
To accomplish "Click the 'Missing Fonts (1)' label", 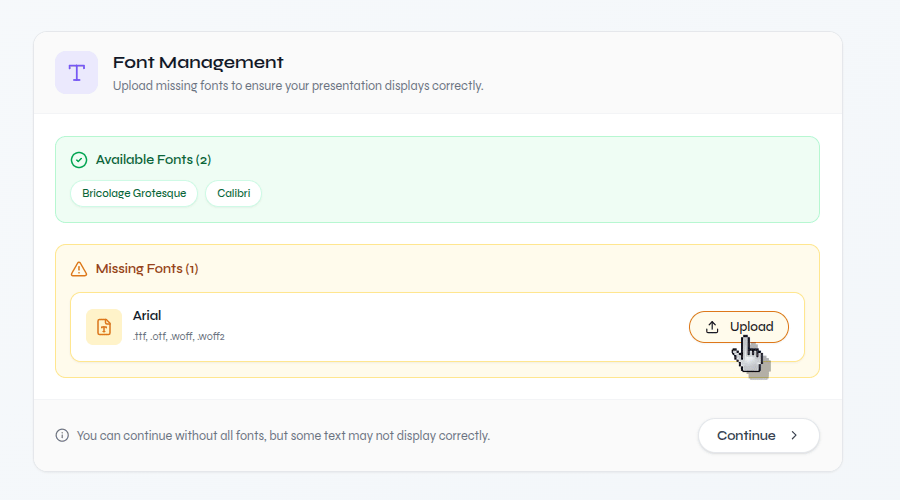I will coord(147,269).
